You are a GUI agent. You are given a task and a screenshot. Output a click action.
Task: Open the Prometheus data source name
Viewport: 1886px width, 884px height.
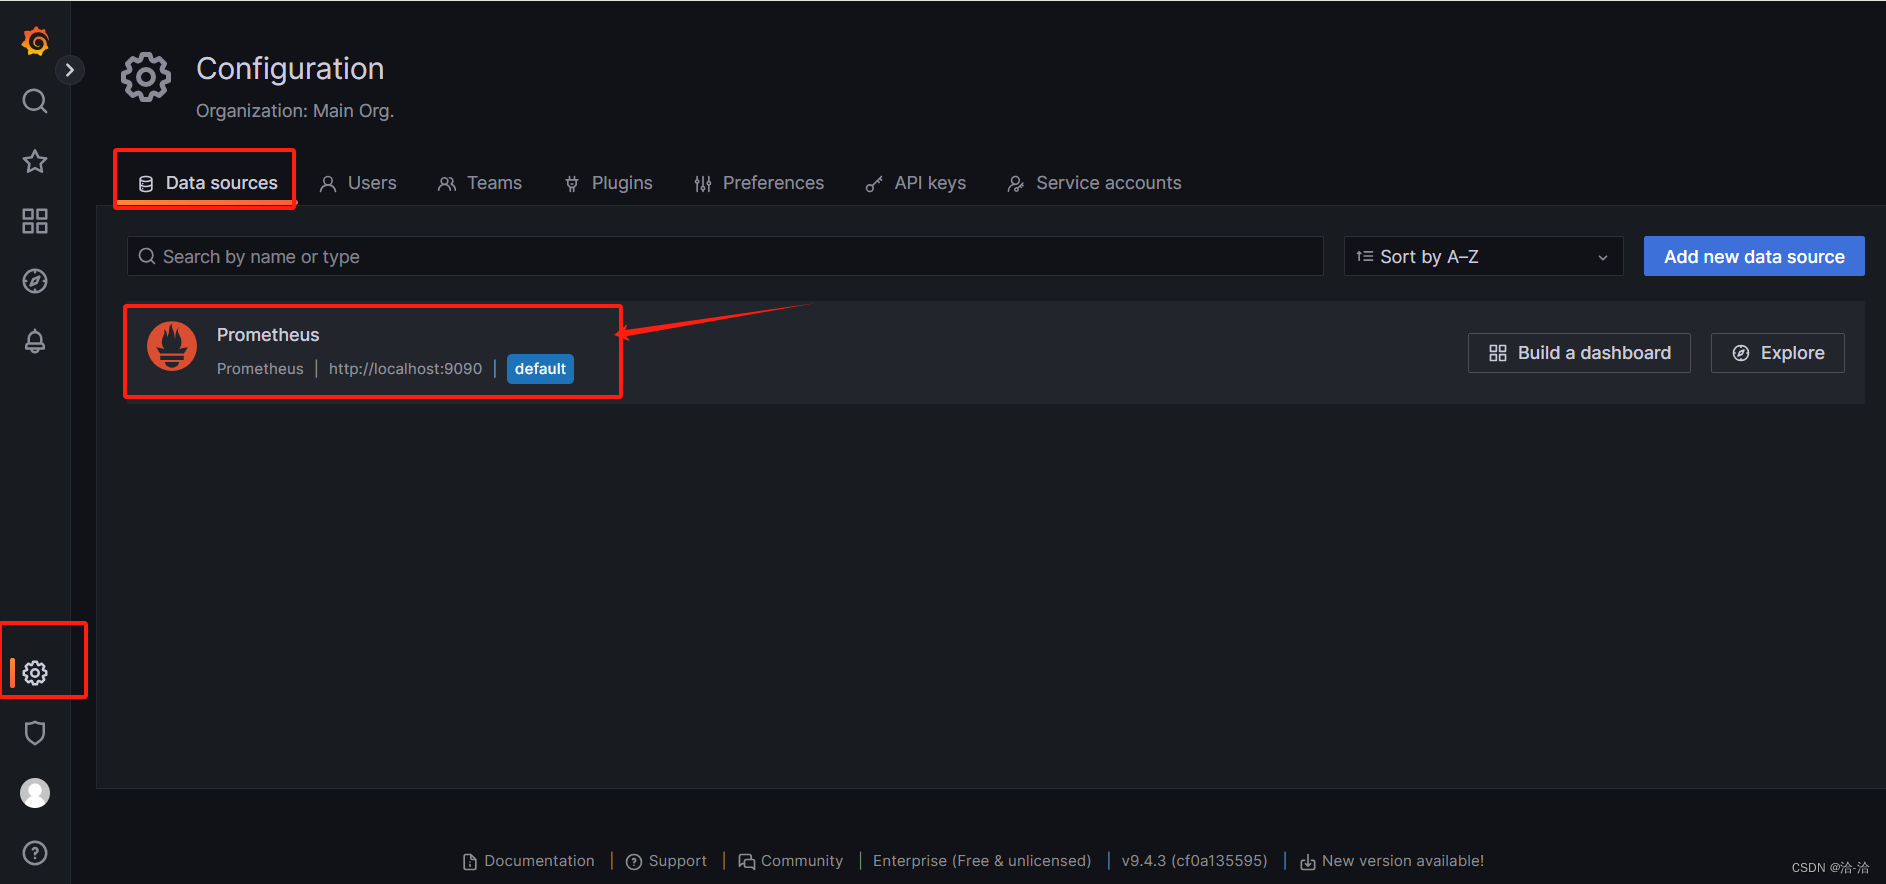(268, 335)
